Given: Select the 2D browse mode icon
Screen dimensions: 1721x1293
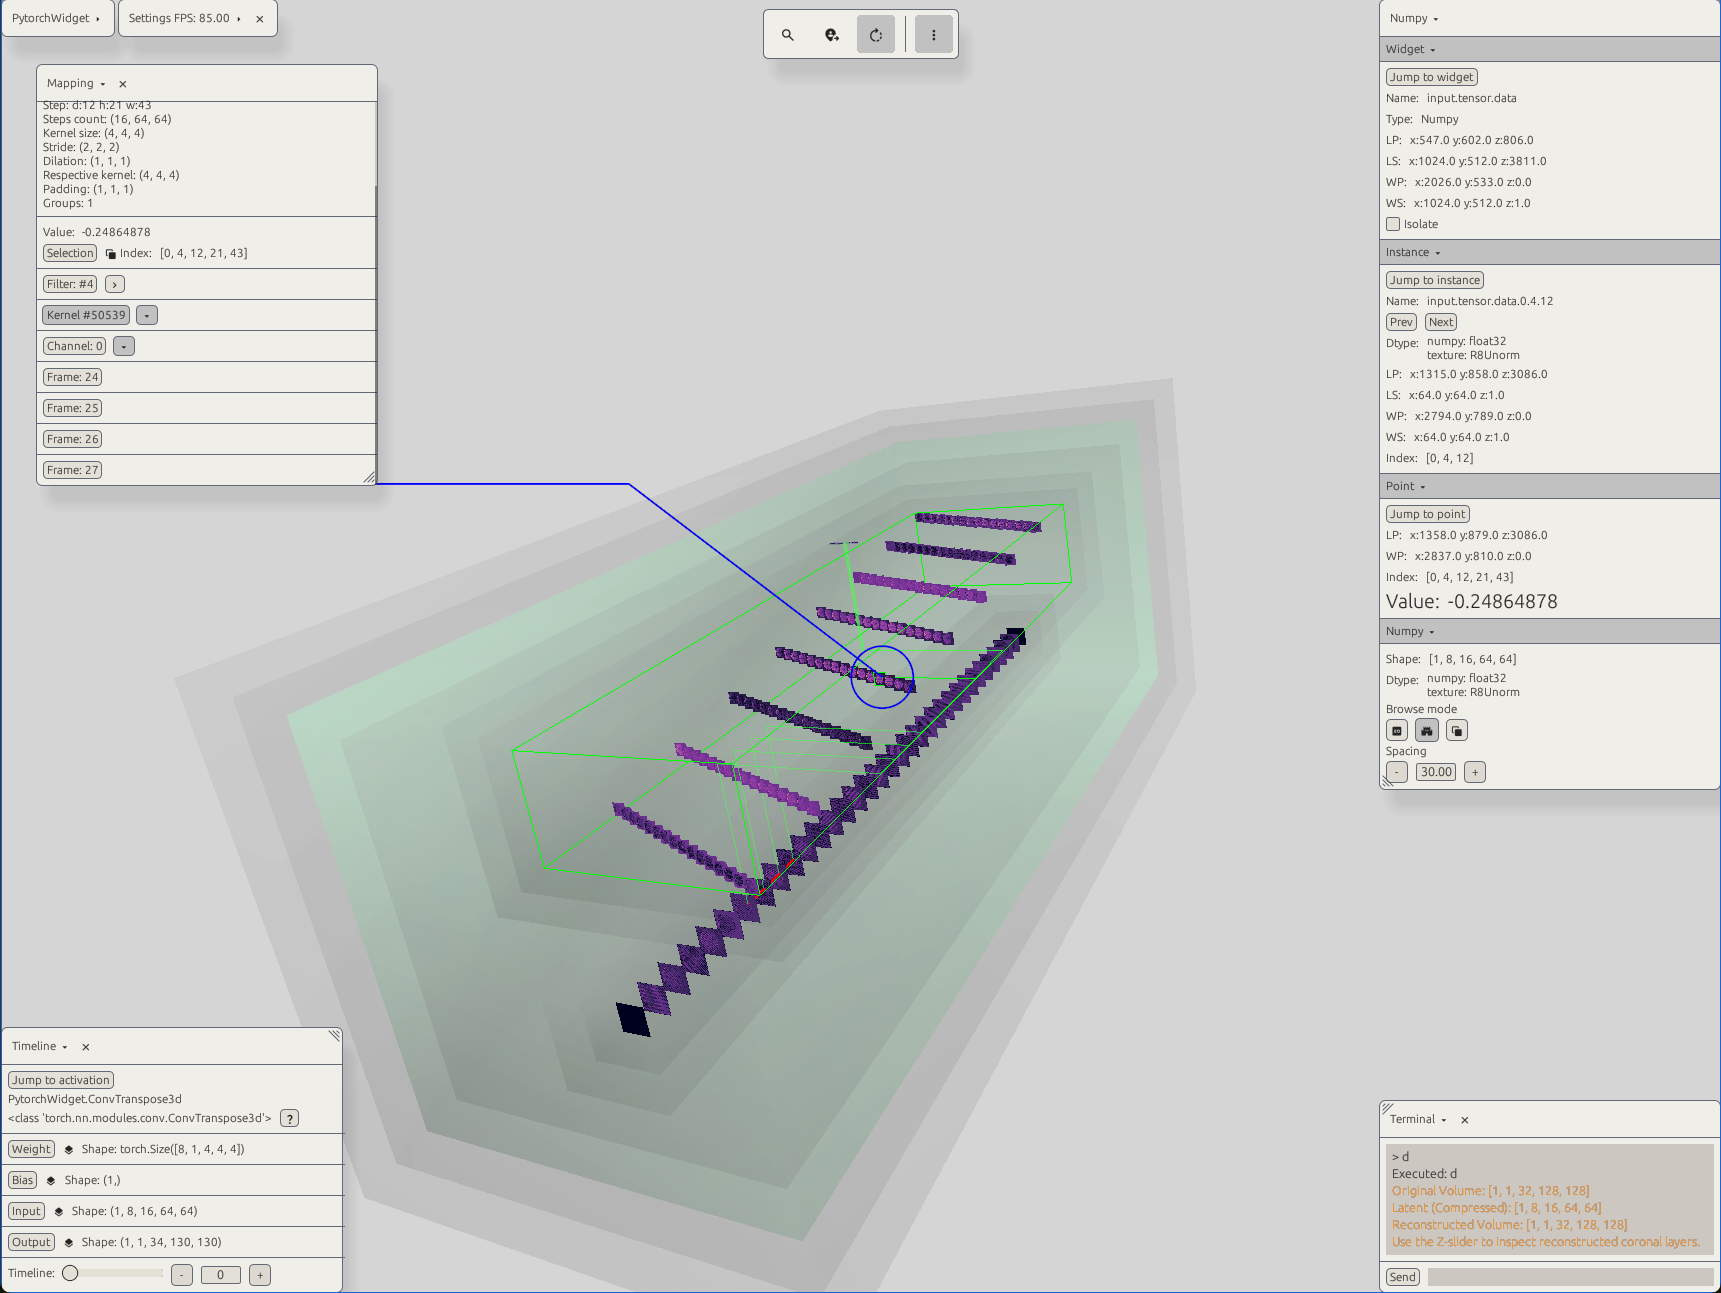Looking at the screenshot, I should (x=1397, y=731).
